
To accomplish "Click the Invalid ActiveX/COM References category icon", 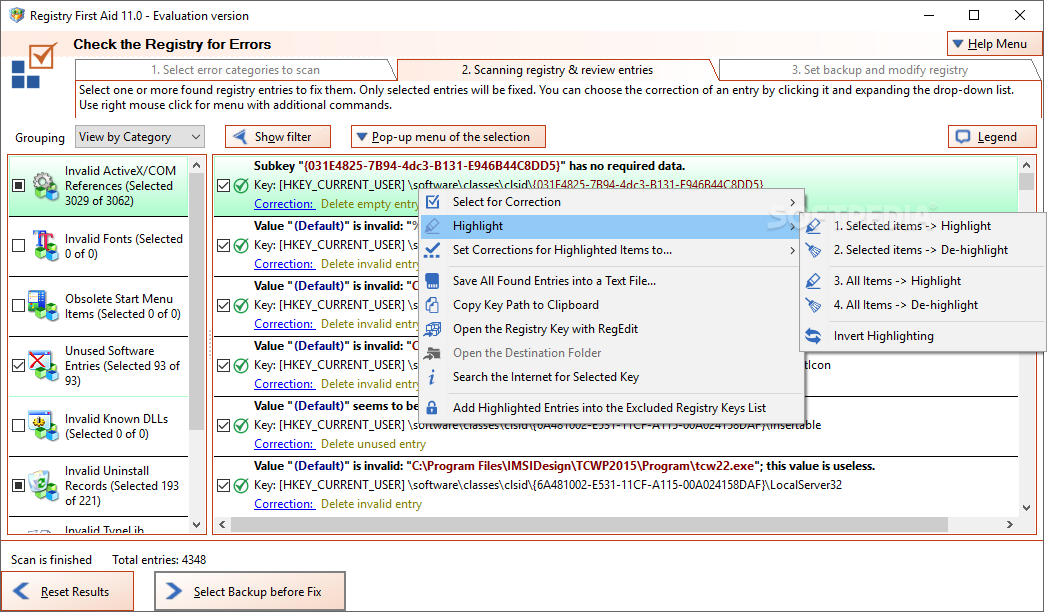I will (x=45, y=186).
